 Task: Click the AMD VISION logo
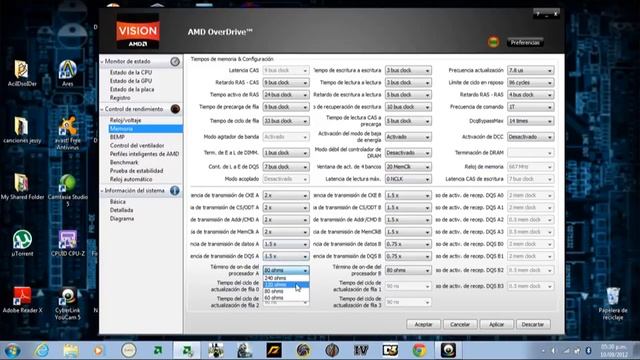pos(138,32)
